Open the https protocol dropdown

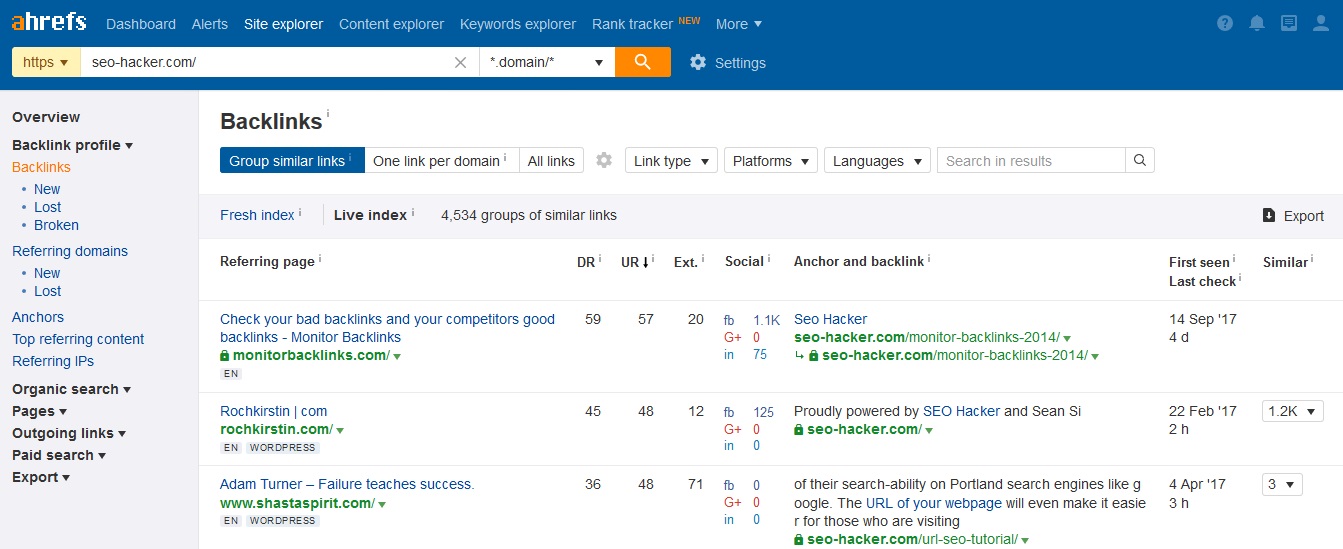pos(45,62)
